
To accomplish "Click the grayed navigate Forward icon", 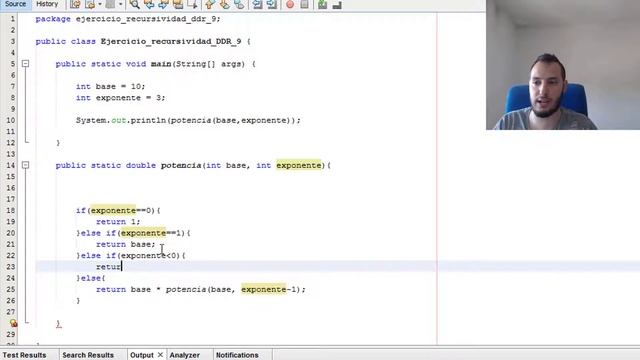I will (110, 4).
